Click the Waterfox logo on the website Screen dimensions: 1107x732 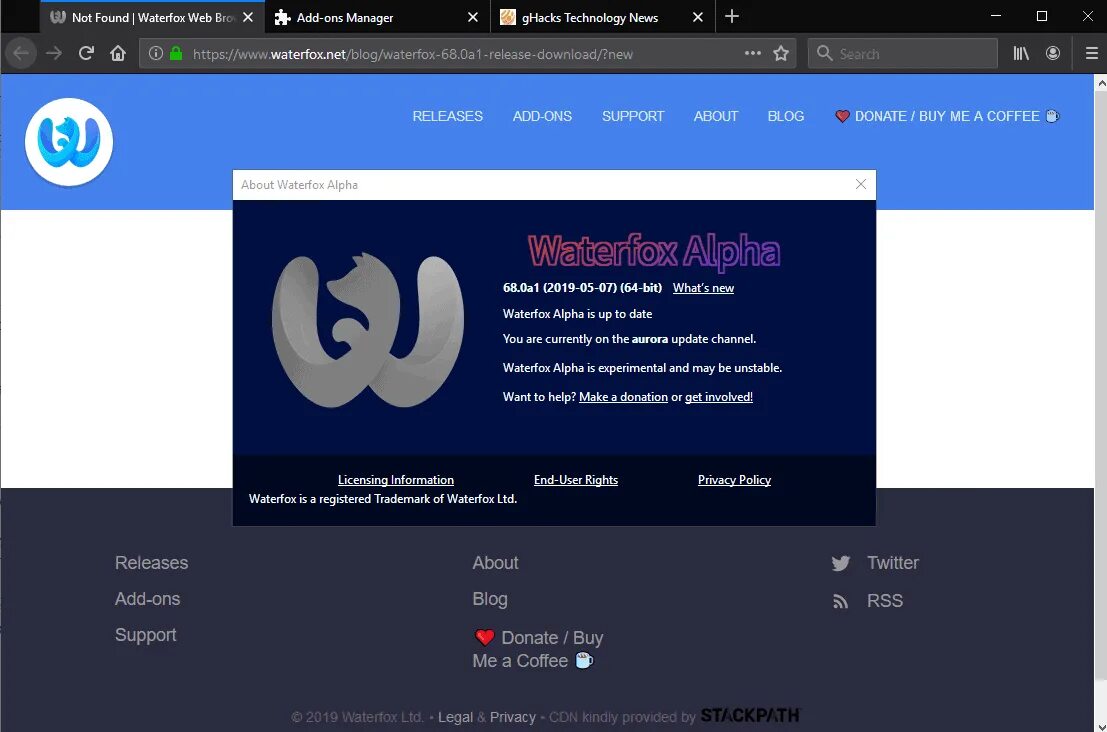68,142
